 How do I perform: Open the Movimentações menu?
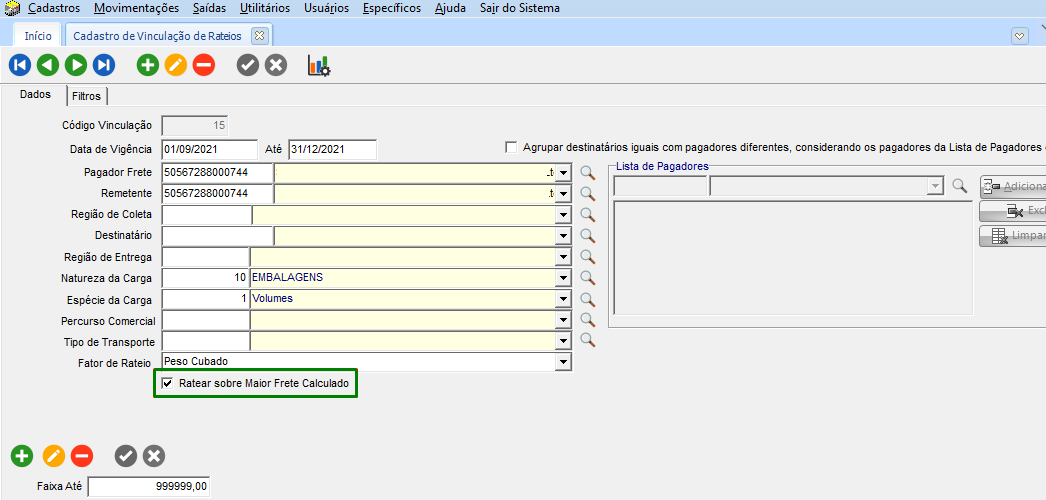pos(136,8)
